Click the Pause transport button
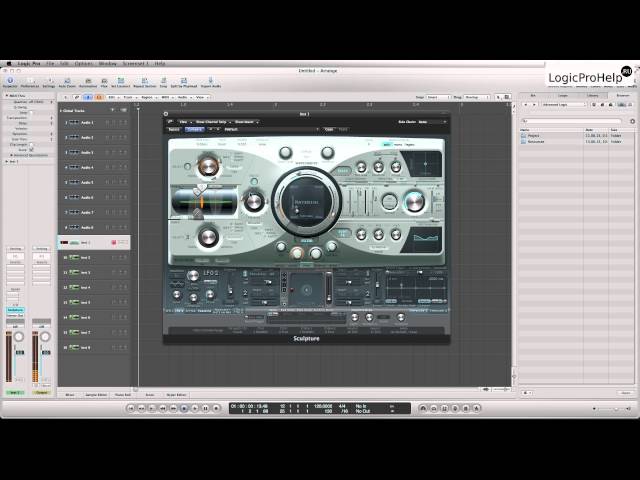Image resolution: width=640 pixels, height=480 pixels. 205,408
